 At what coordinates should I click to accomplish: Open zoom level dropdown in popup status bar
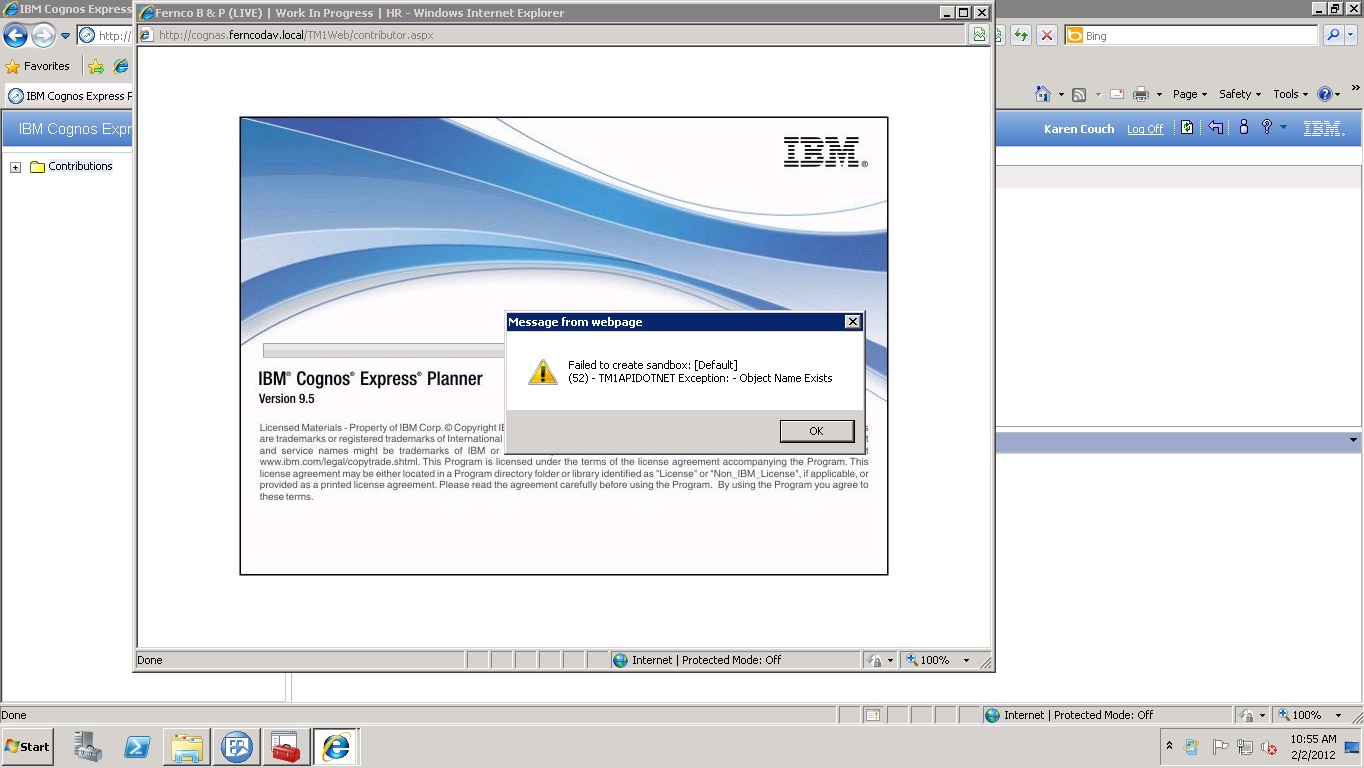(966, 660)
